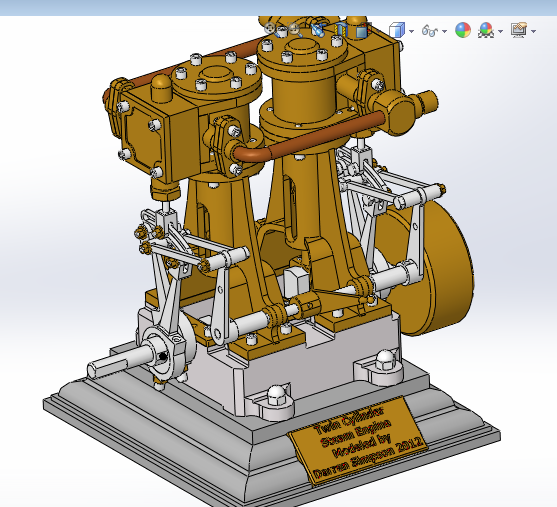Click the Previous View icon
557x507 pixels.
318,30
